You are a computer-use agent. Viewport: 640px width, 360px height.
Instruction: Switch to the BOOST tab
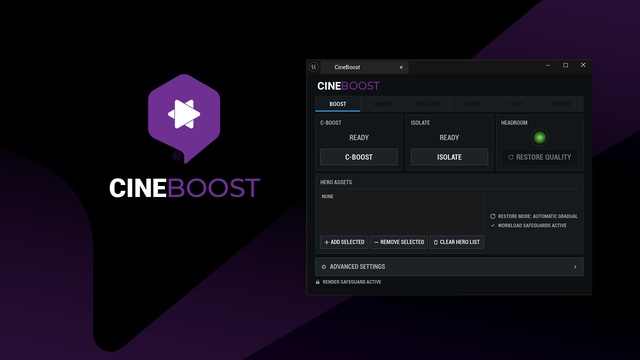(338, 104)
